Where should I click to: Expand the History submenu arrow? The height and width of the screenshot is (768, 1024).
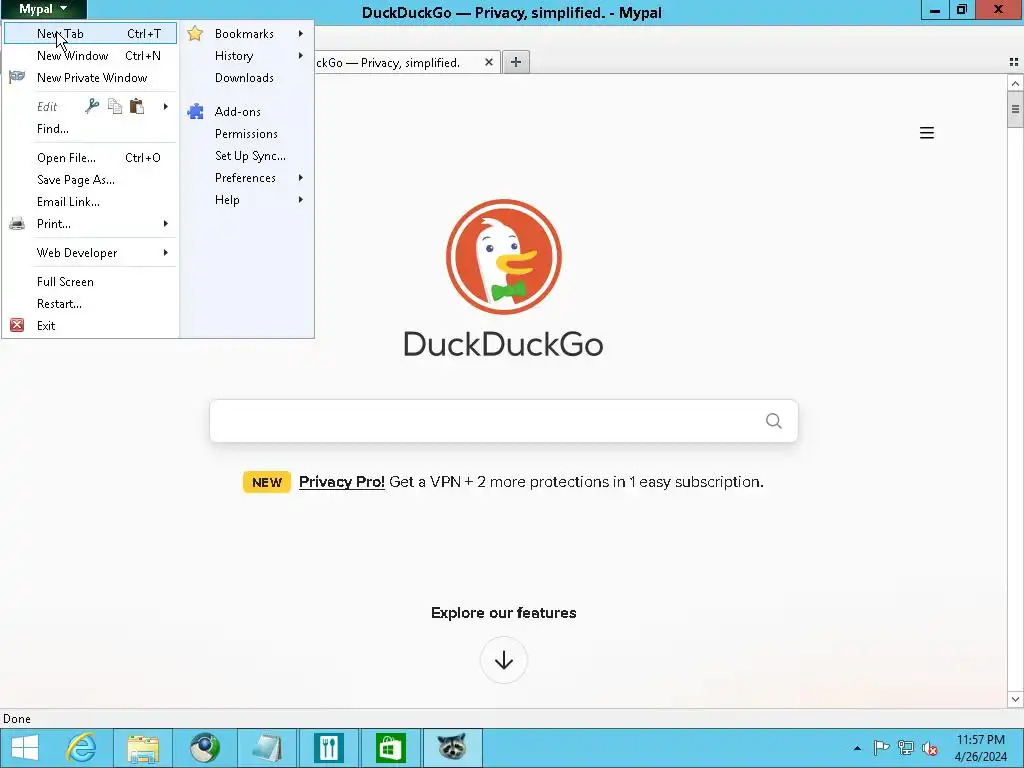point(300,56)
